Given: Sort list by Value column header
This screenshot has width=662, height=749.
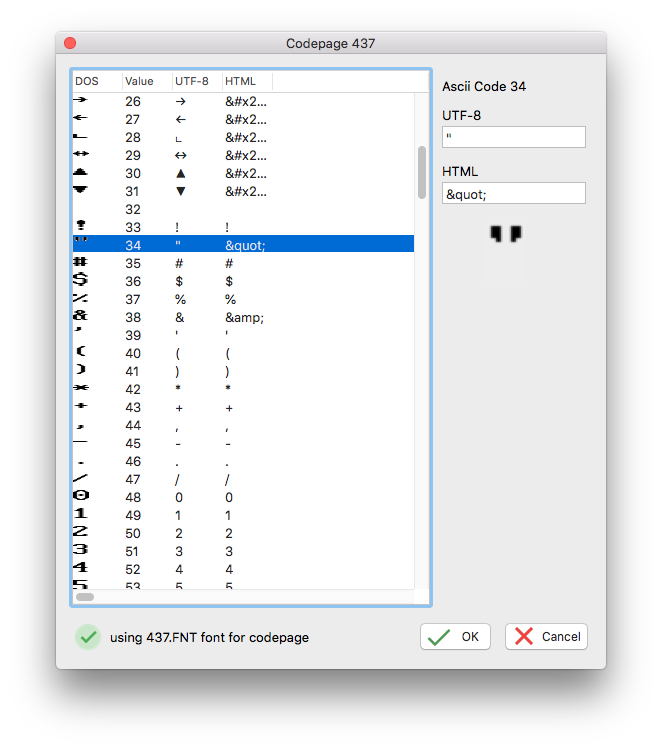Looking at the screenshot, I should (x=146, y=81).
